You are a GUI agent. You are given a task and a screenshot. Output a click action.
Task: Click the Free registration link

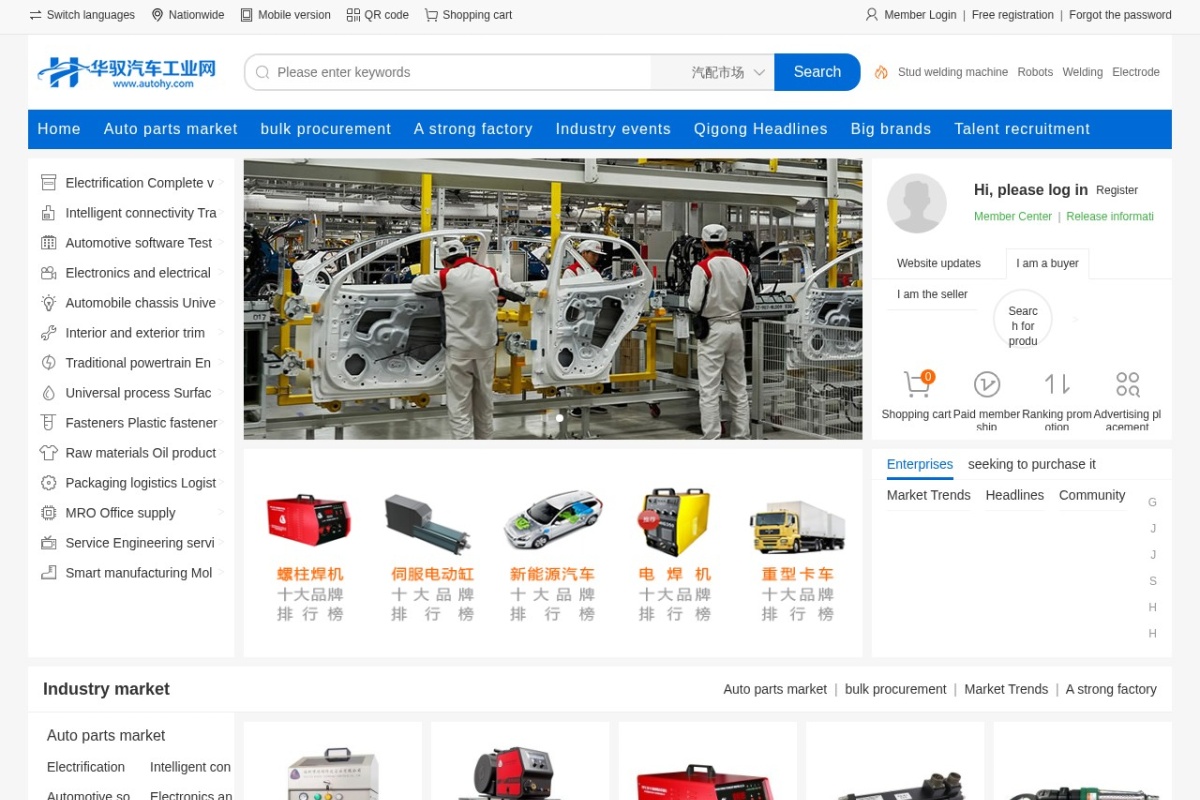[1013, 15]
